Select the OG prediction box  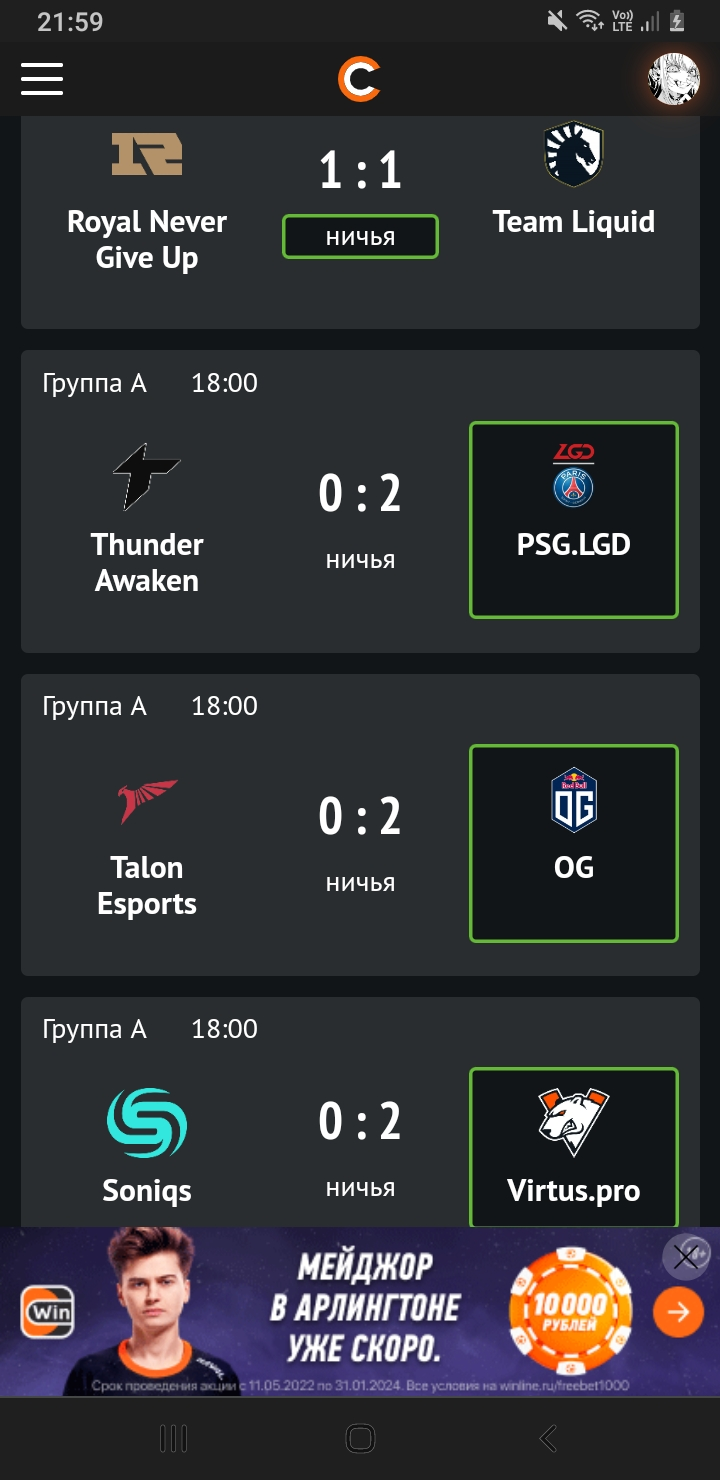tap(574, 843)
